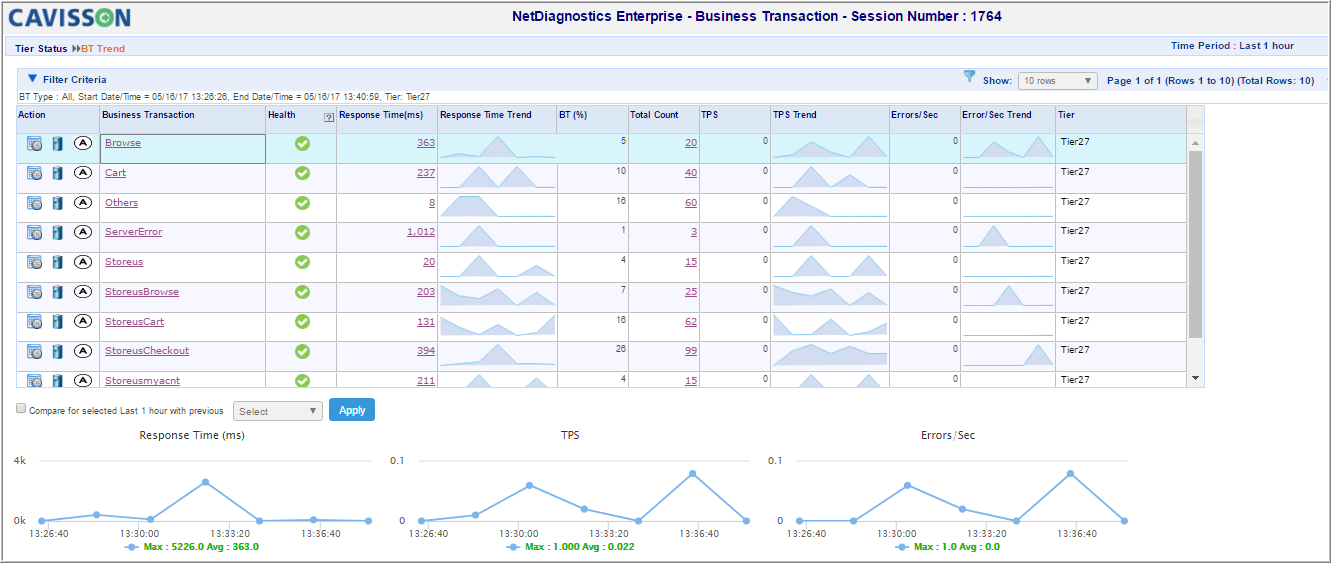
Task: Click the database cylinder icon in StoreusCart row
Action: [x=58, y=322]
